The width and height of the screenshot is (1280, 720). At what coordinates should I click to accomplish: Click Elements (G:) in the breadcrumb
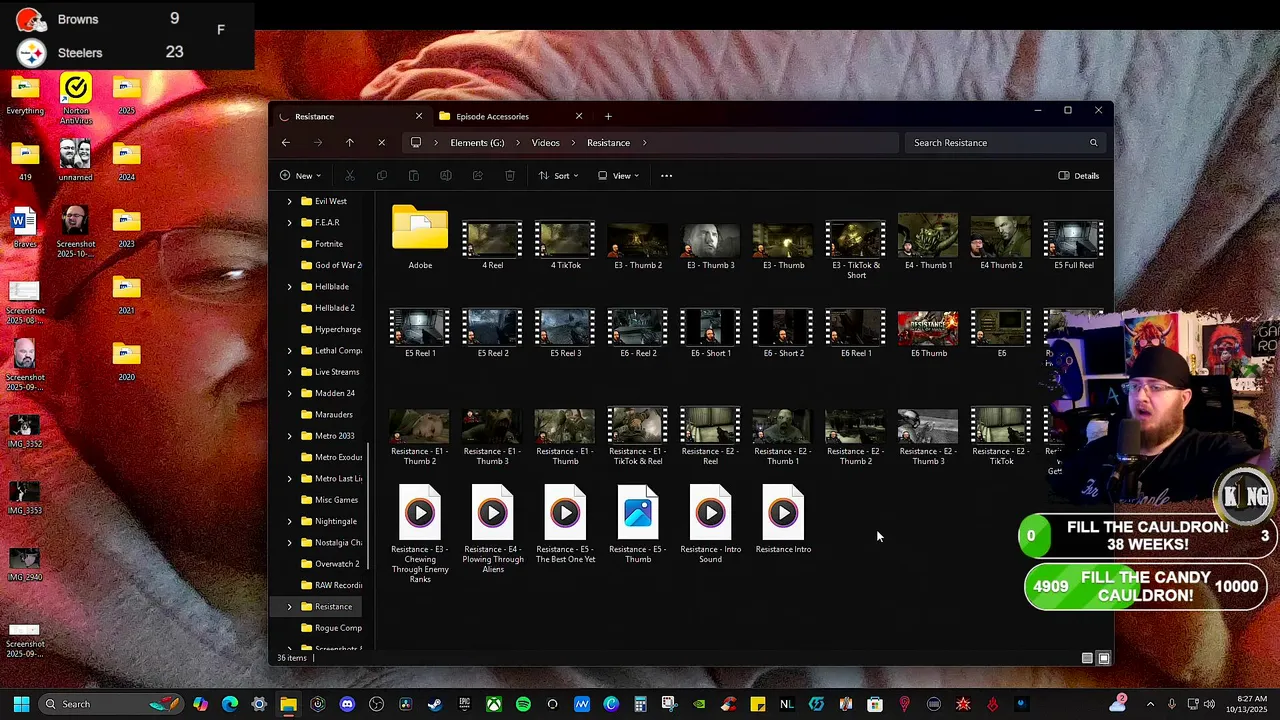pos(477,143)
